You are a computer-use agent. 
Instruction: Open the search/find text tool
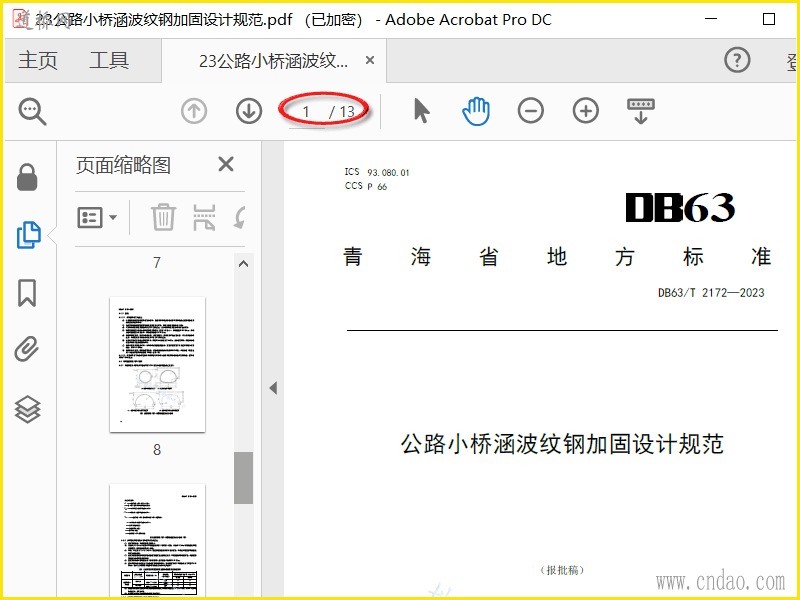(x=33, y=112)
